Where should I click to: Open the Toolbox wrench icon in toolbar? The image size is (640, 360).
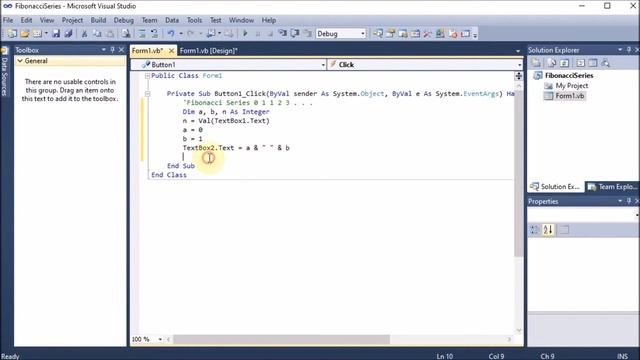click(x=428, y=34)
